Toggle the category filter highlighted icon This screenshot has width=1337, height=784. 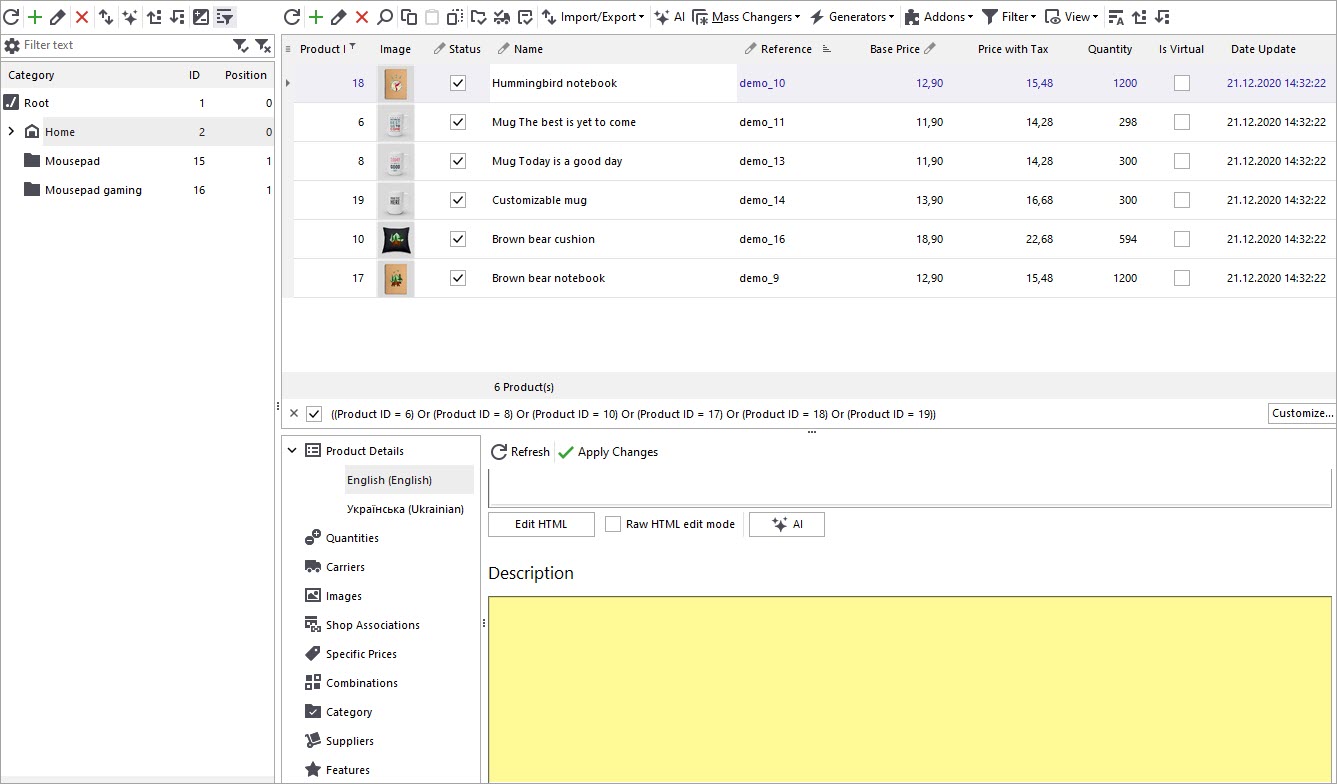pos(225,17)
